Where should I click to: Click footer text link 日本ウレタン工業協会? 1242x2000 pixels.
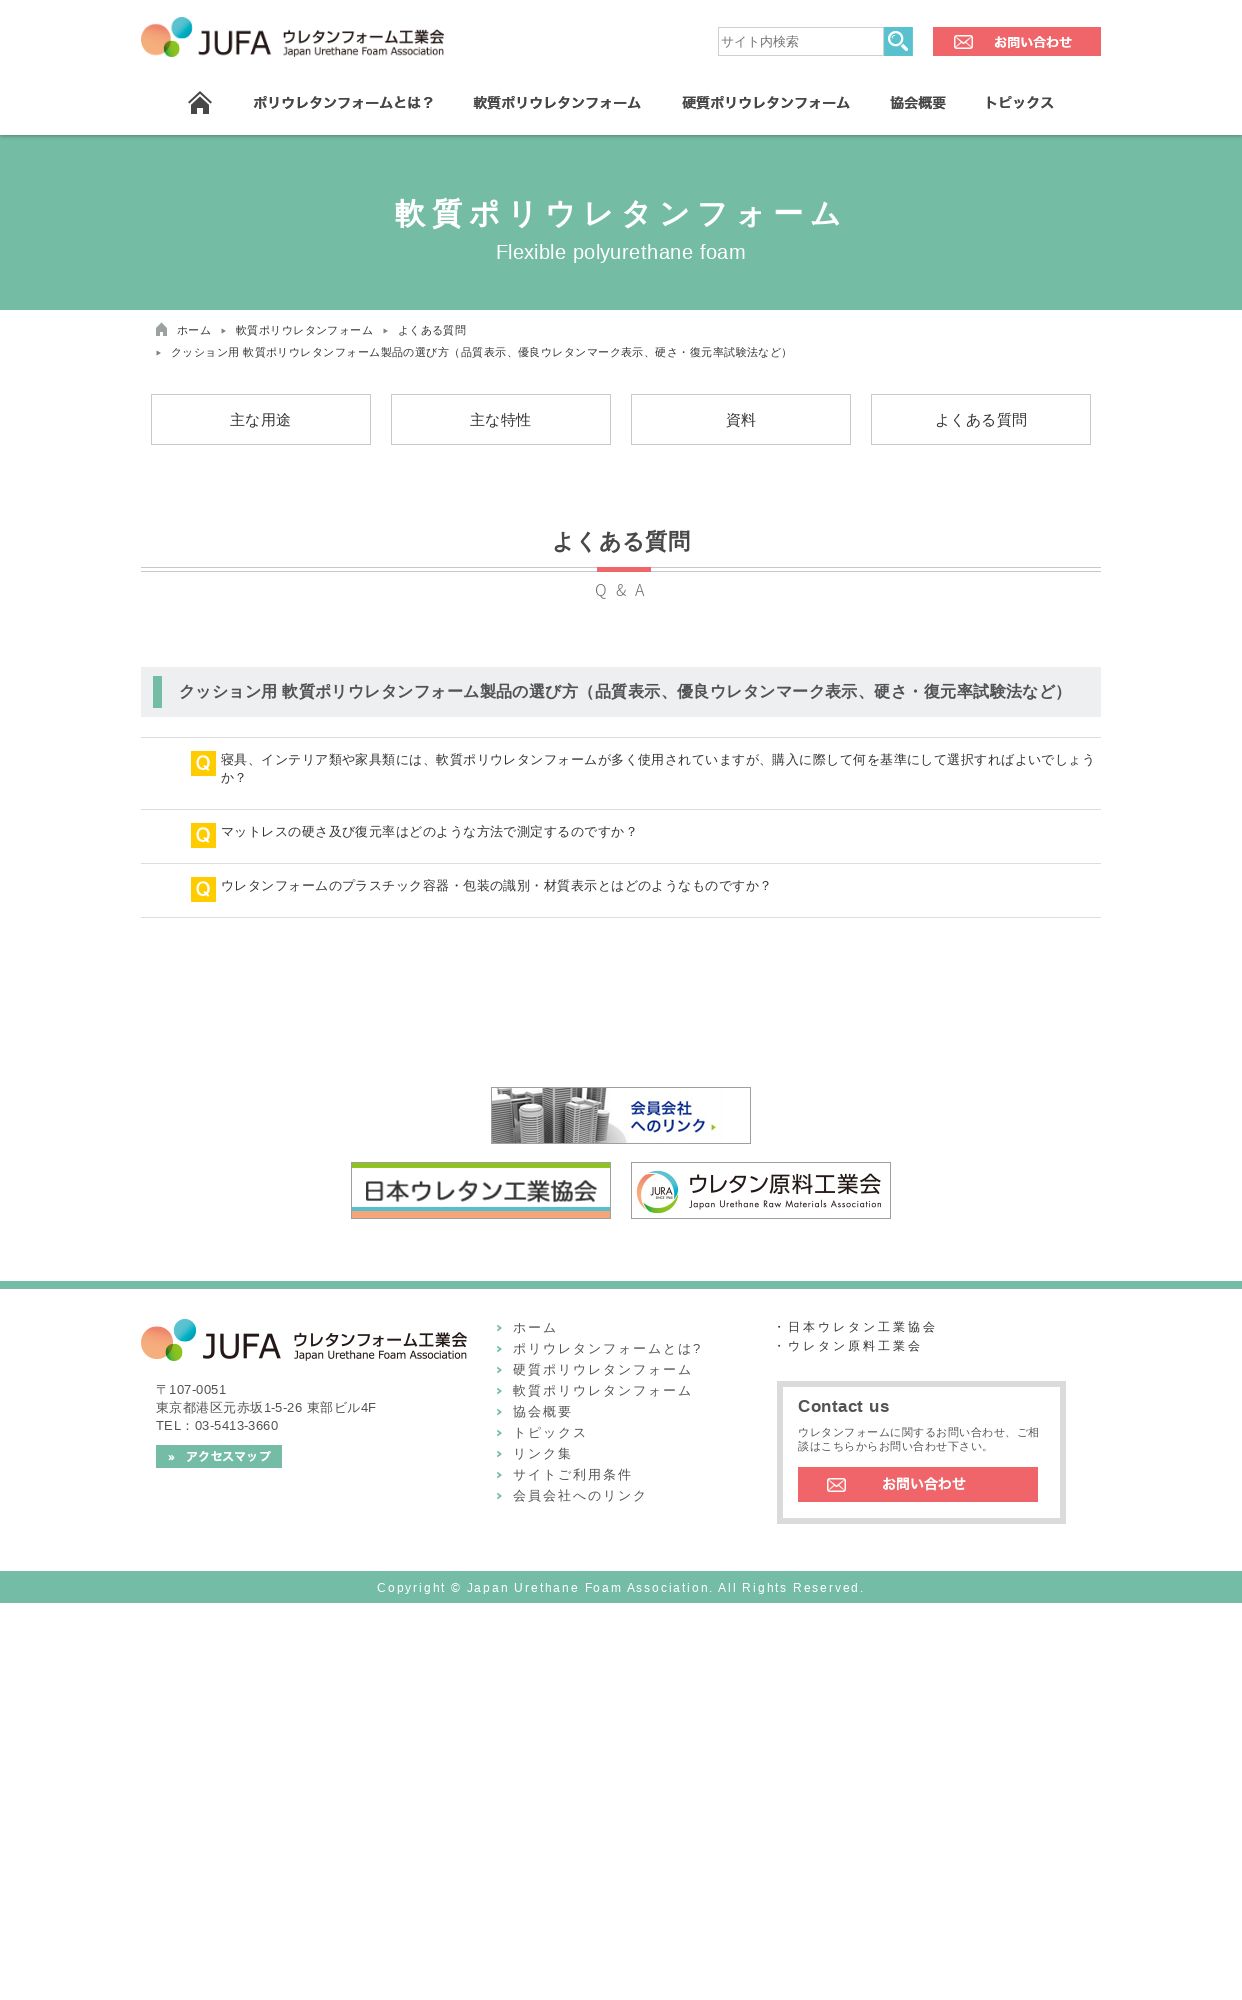pos(862,1327)
